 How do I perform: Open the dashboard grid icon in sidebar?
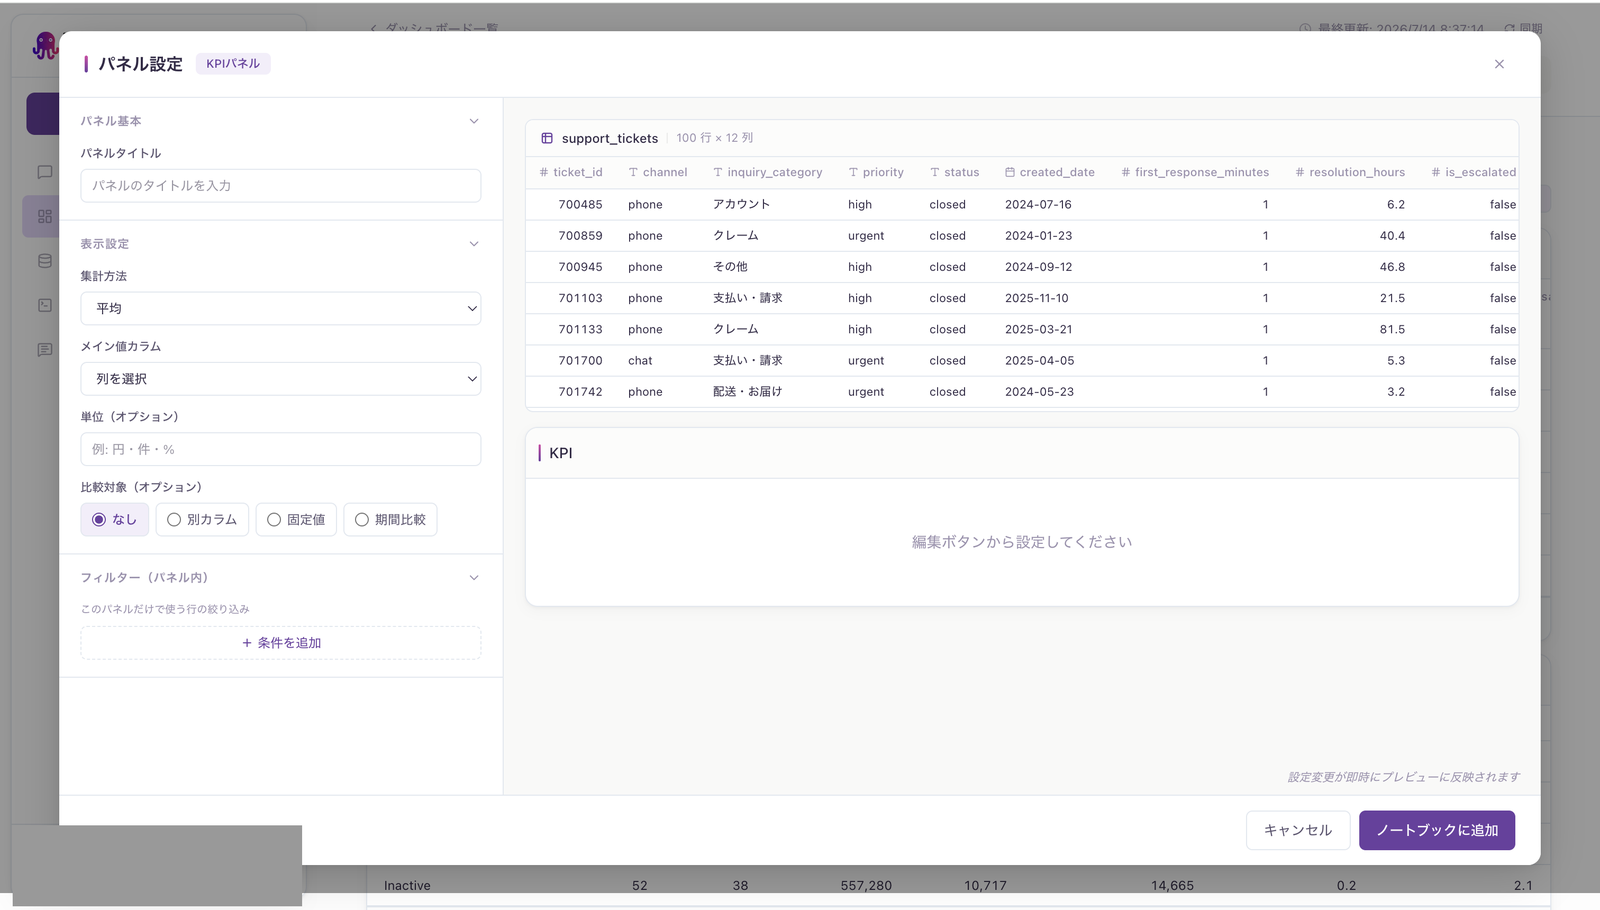point(45,216)
